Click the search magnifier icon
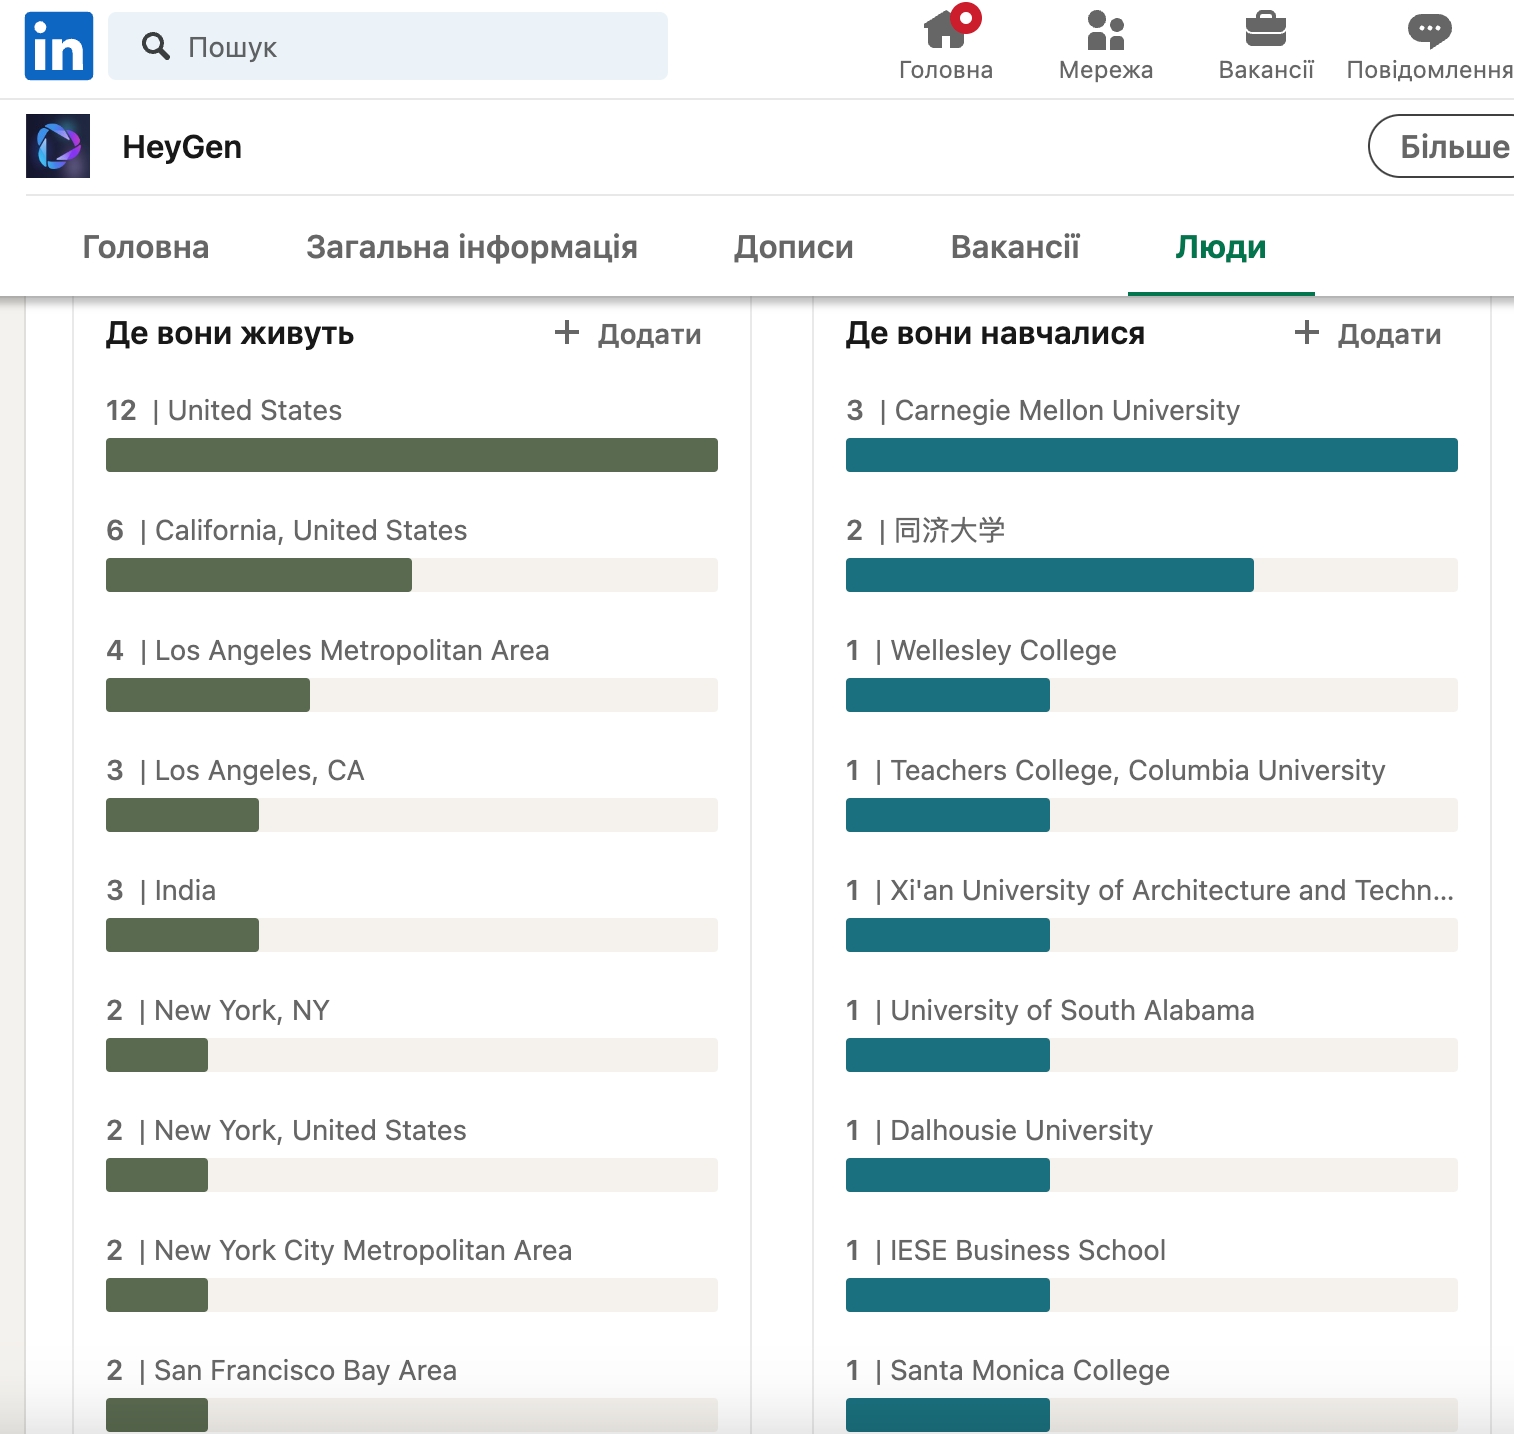1514x1434 pixels. 155,46
